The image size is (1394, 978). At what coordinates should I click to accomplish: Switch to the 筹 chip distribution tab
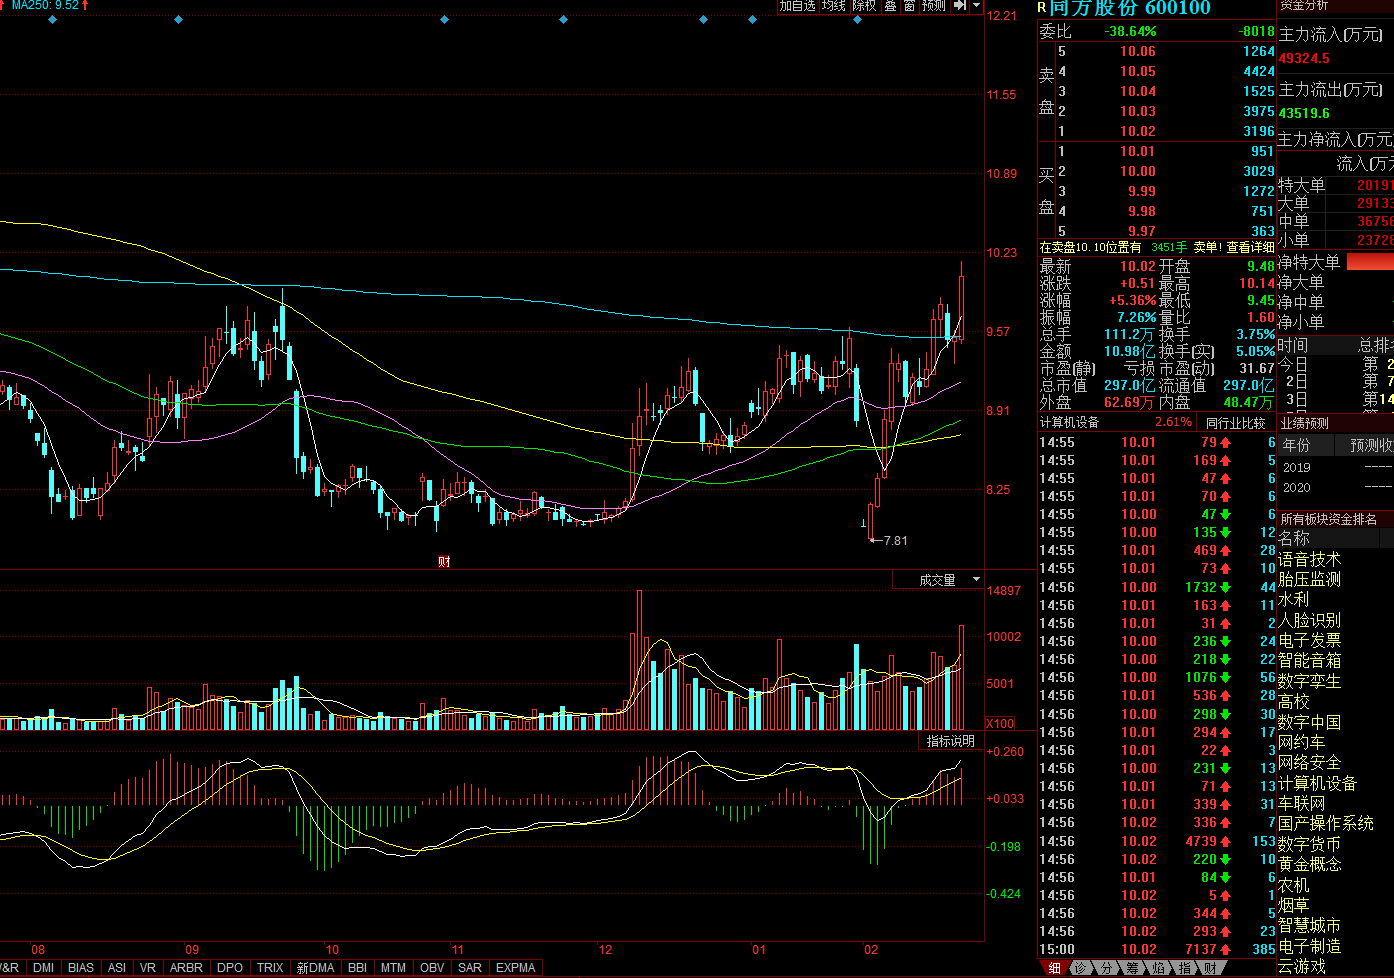1132,968
